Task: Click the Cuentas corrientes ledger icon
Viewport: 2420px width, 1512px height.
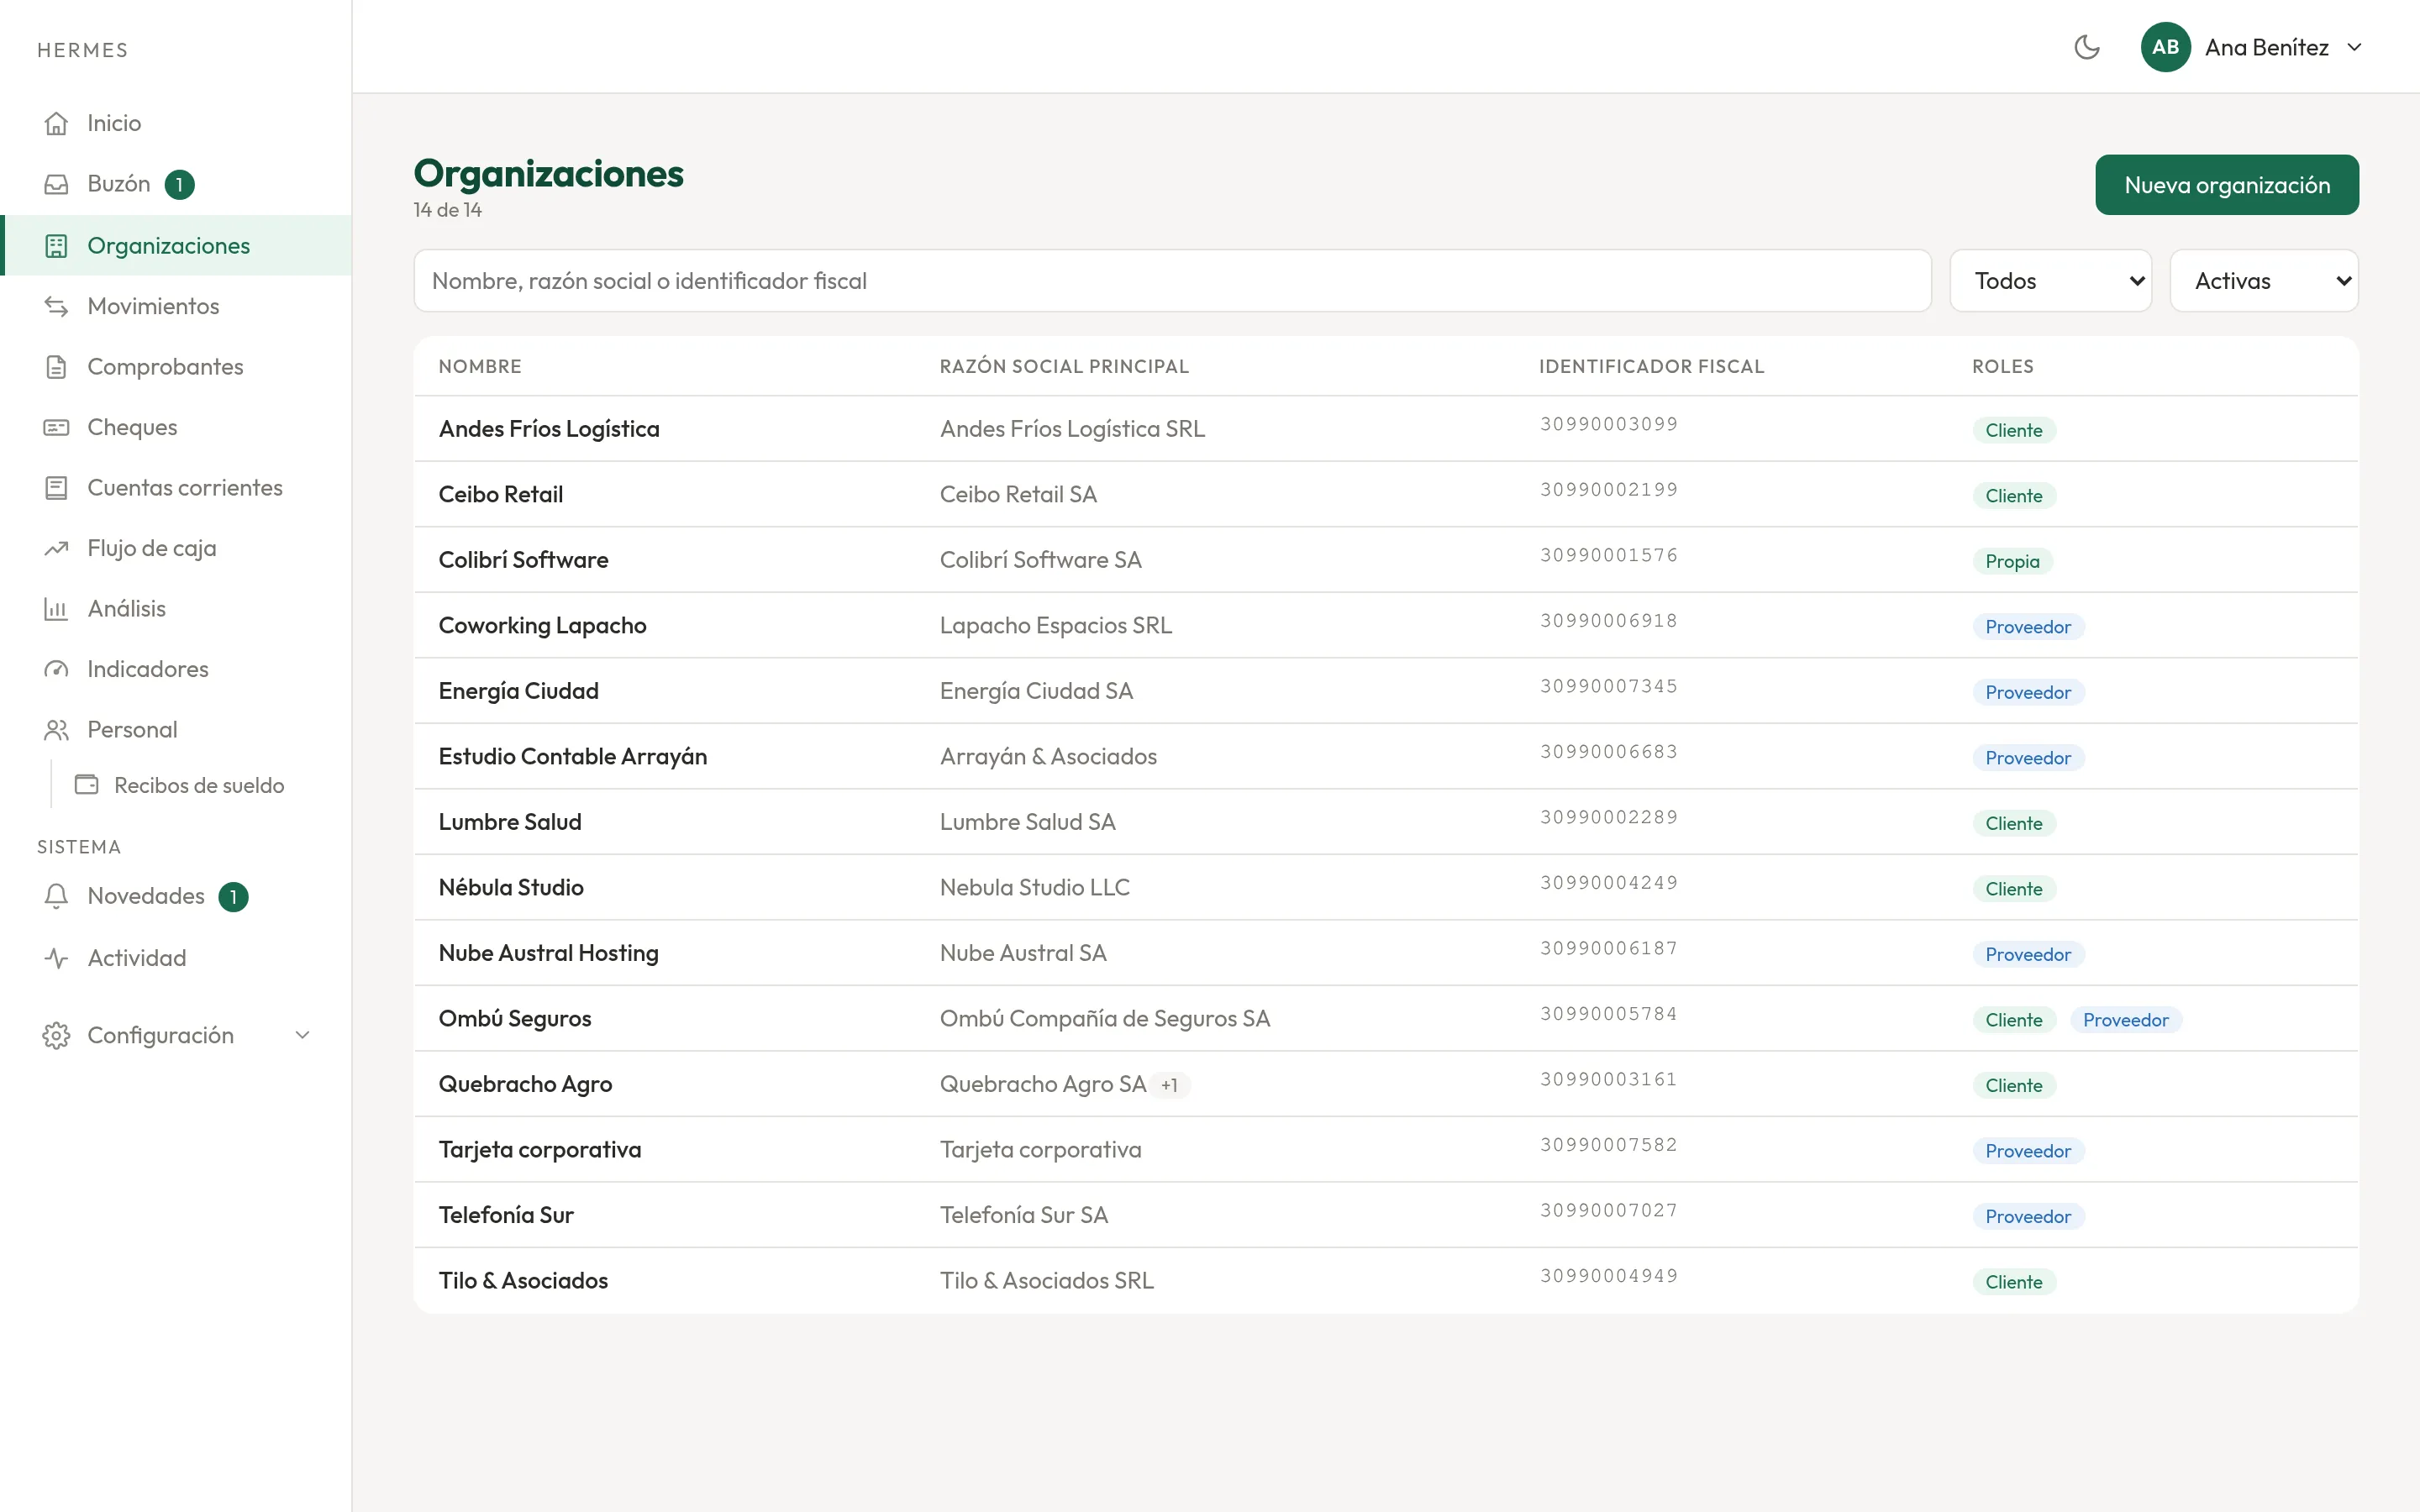Action: (x=56, y=488)
